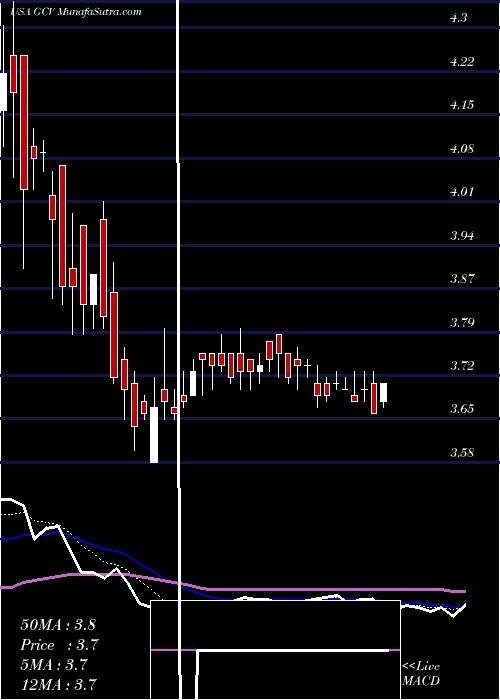Viewport: 500px width, 700px height.
Task: Click the 4.3 price axis label
Action: coord(459,18)
